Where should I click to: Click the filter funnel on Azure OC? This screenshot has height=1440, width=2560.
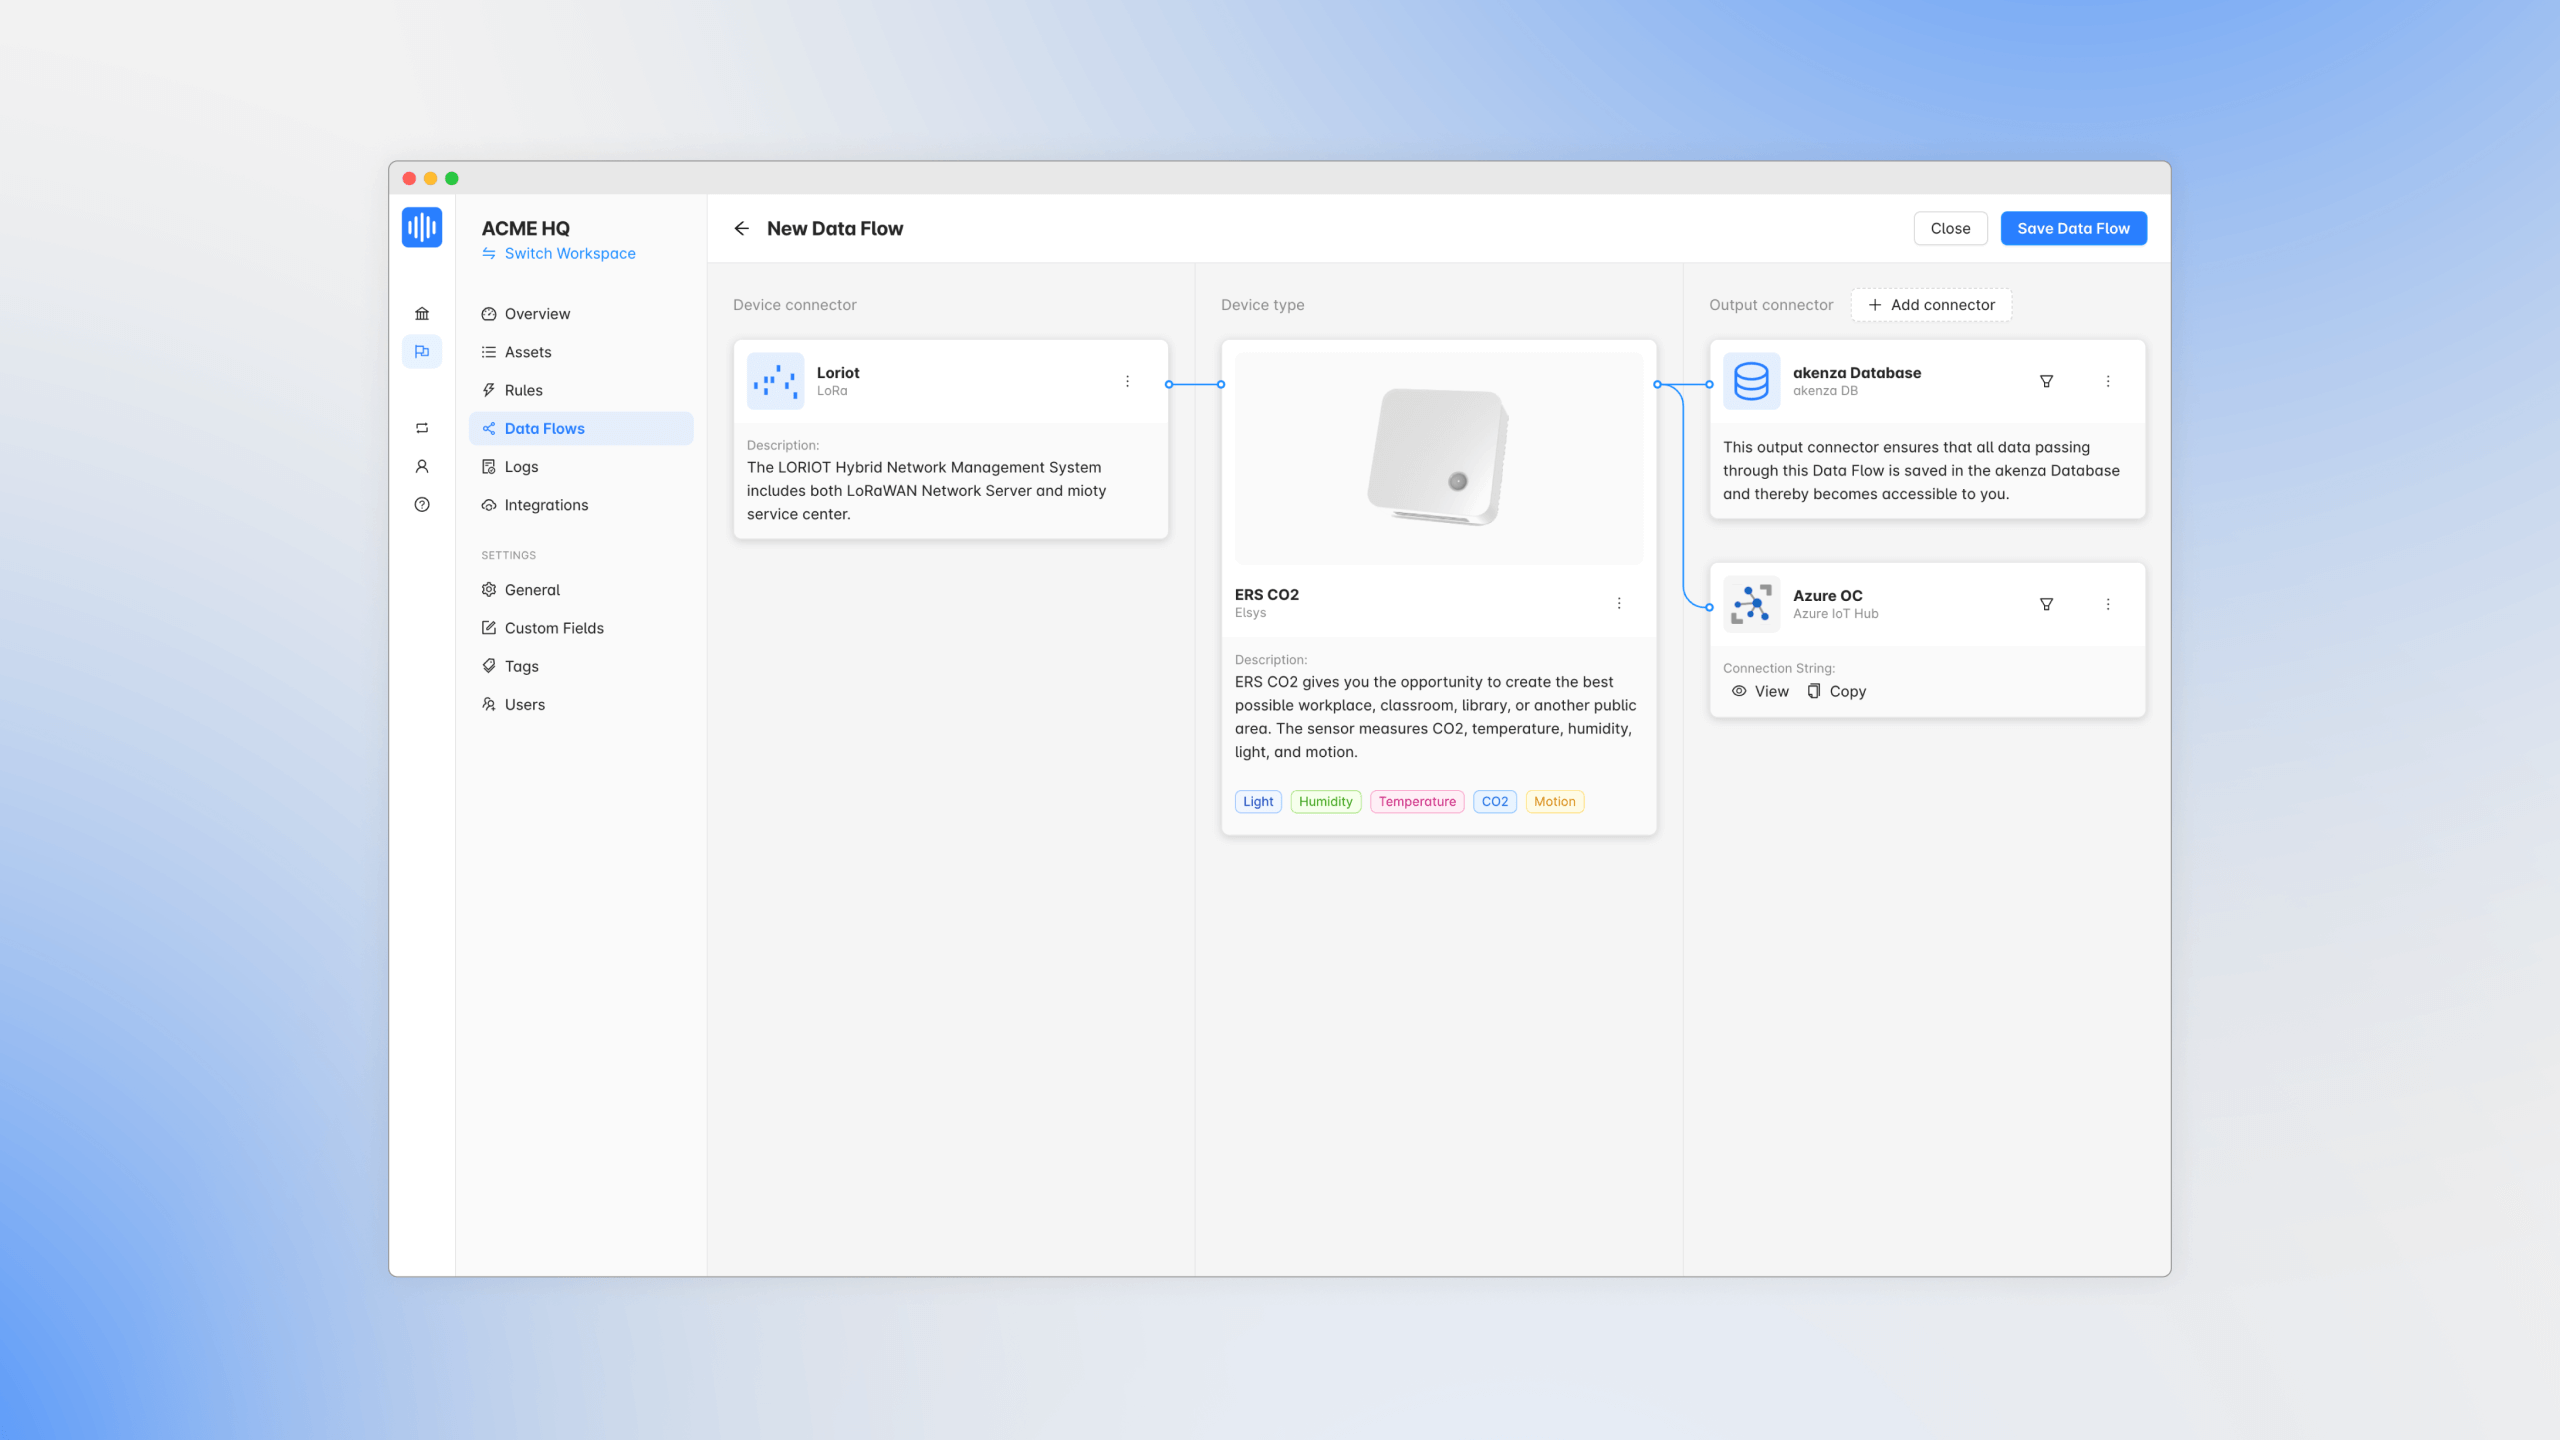coord(2046,604)
